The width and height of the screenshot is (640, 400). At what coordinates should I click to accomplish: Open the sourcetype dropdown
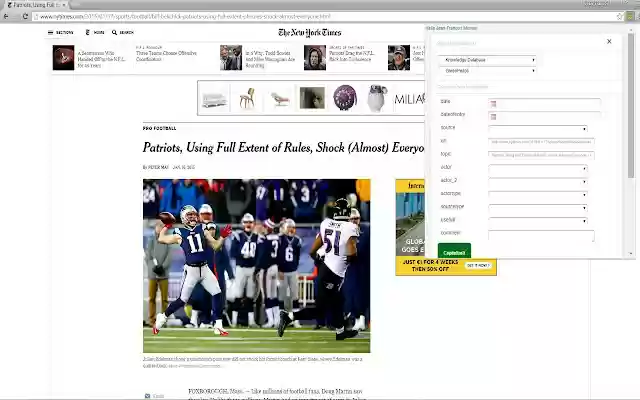pos(538,208)
